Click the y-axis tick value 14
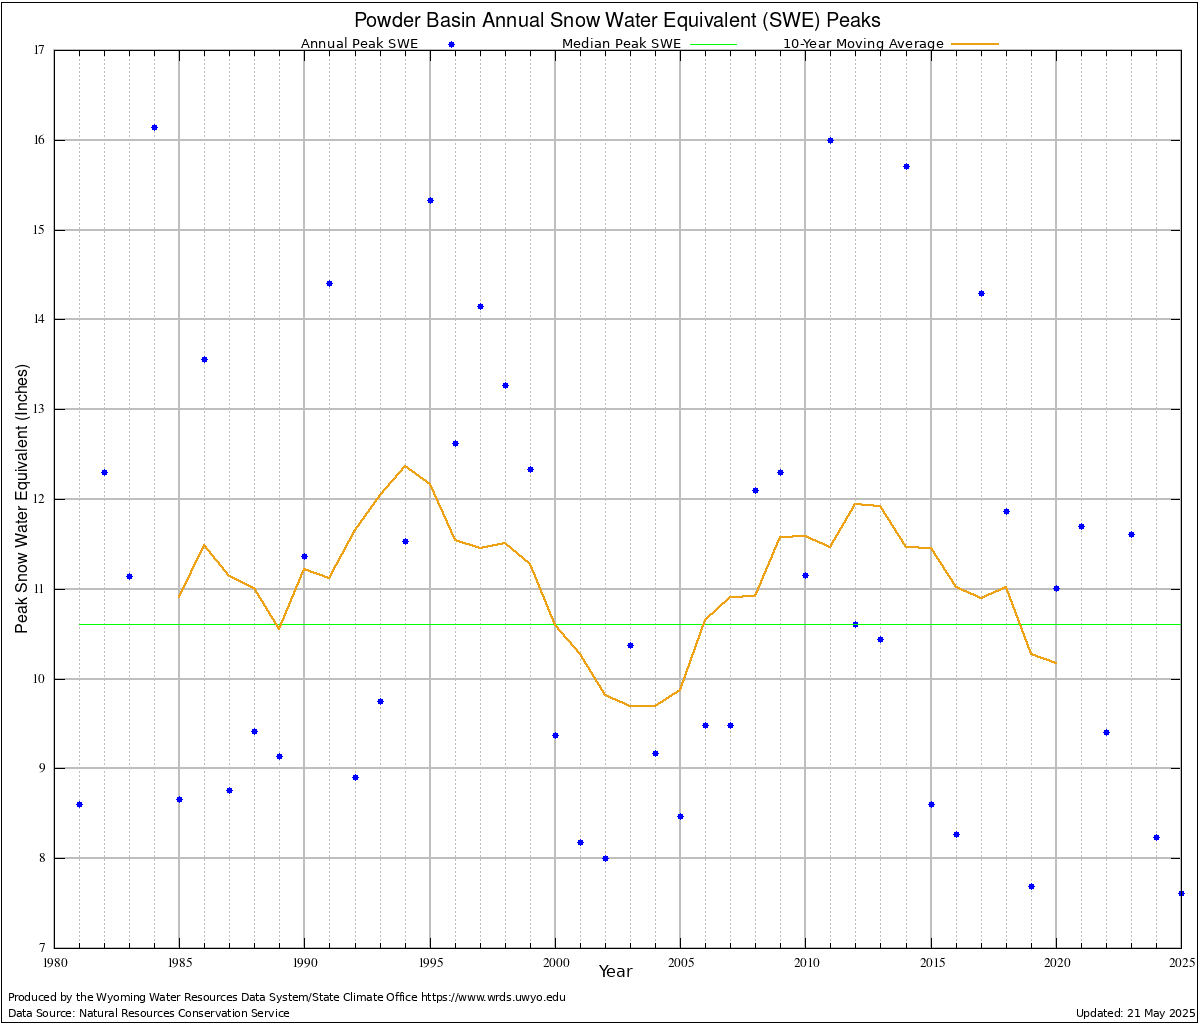 [x=40, y=319]
